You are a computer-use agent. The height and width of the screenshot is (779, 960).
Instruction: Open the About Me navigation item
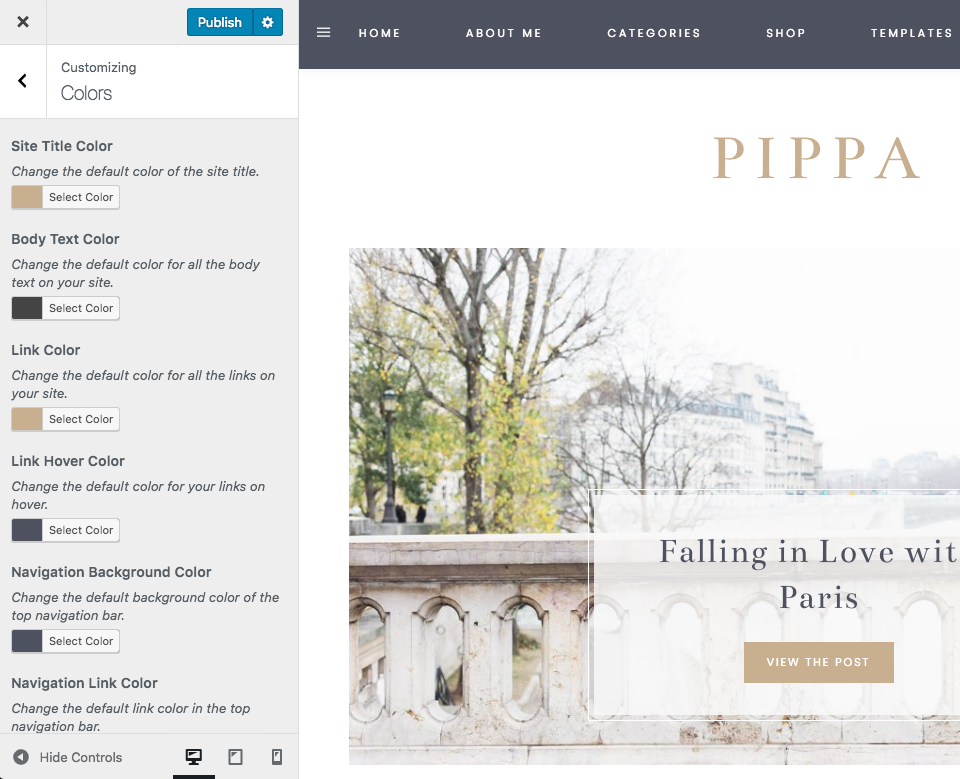(504, 33)
